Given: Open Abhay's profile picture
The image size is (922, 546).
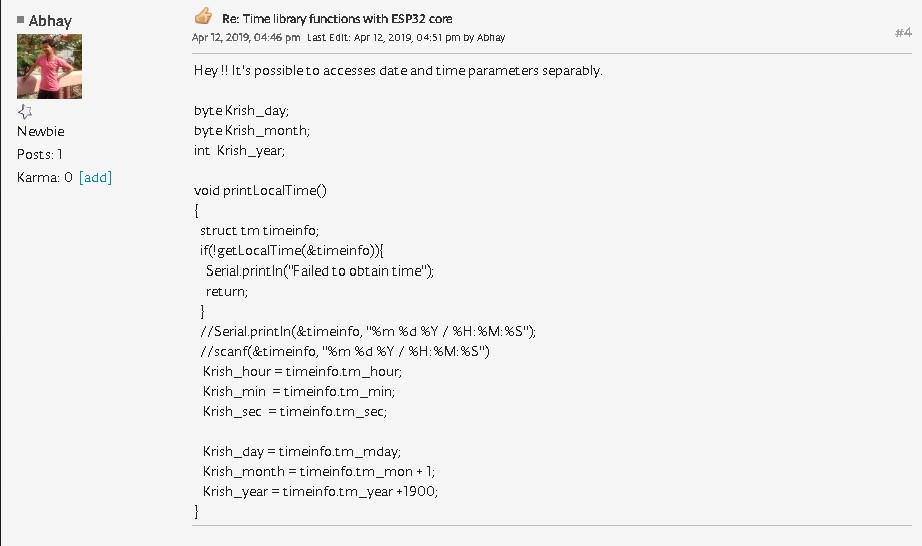Looking at the screenshot, I should coord(49,66).
